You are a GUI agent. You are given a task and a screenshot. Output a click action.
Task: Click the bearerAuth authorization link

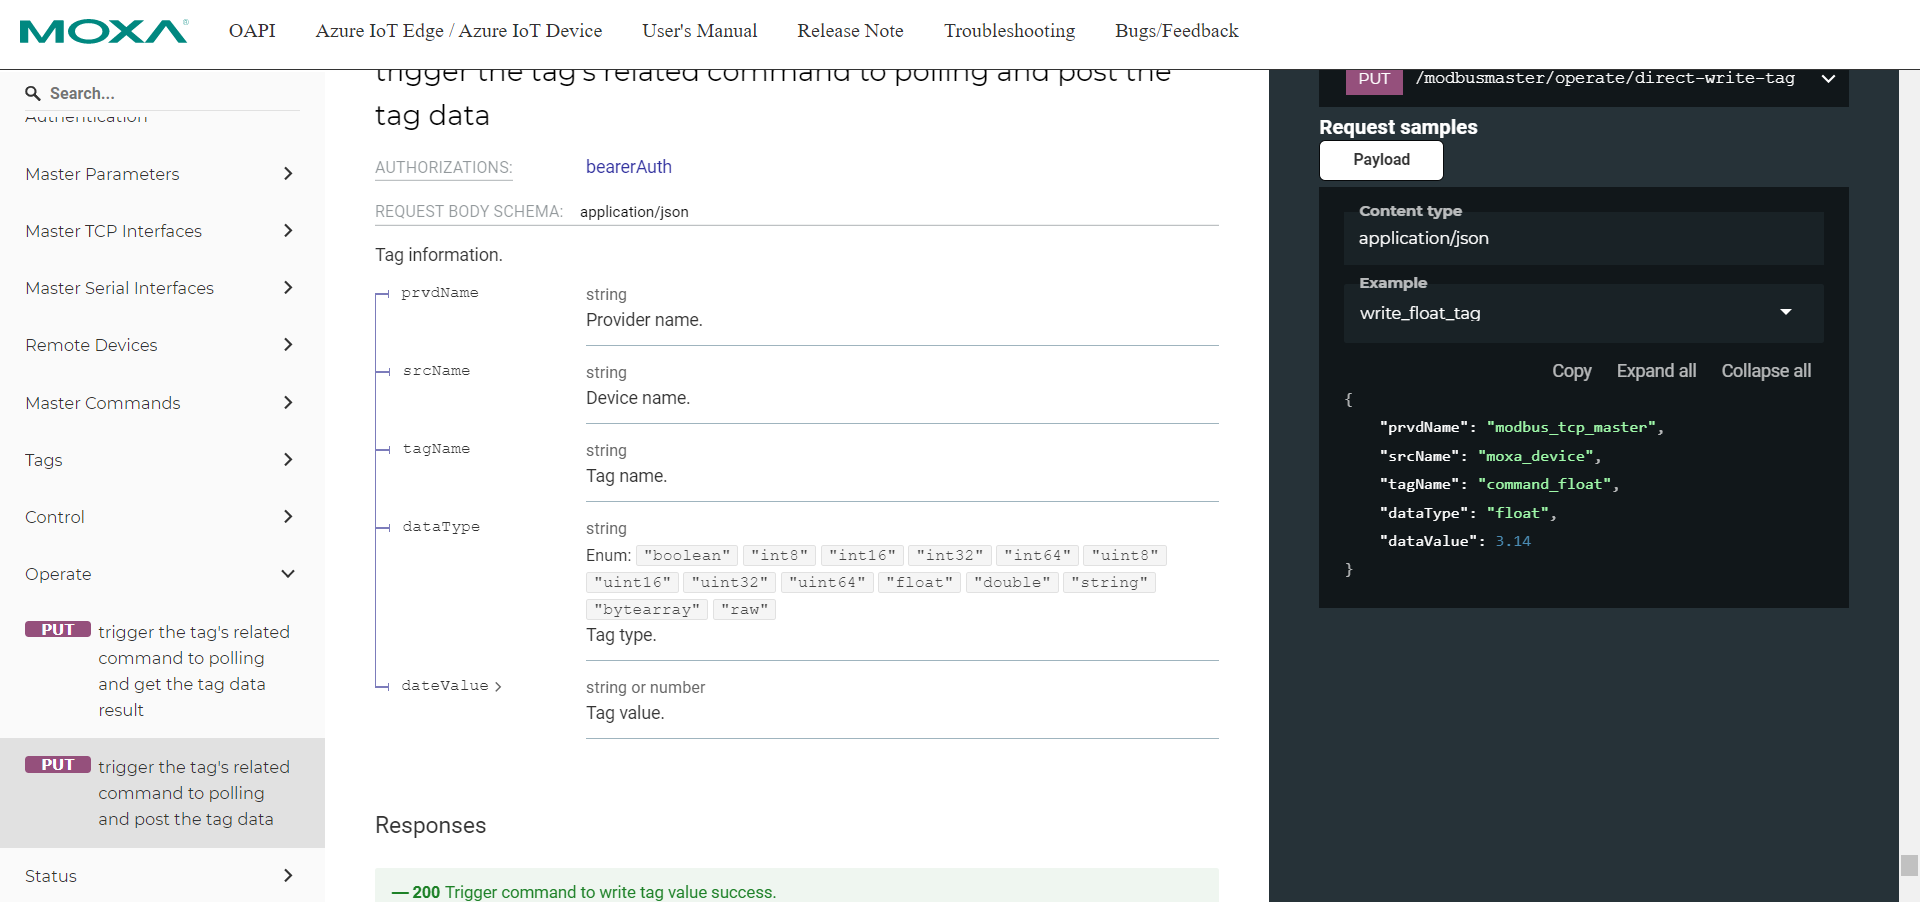point(628,167)
